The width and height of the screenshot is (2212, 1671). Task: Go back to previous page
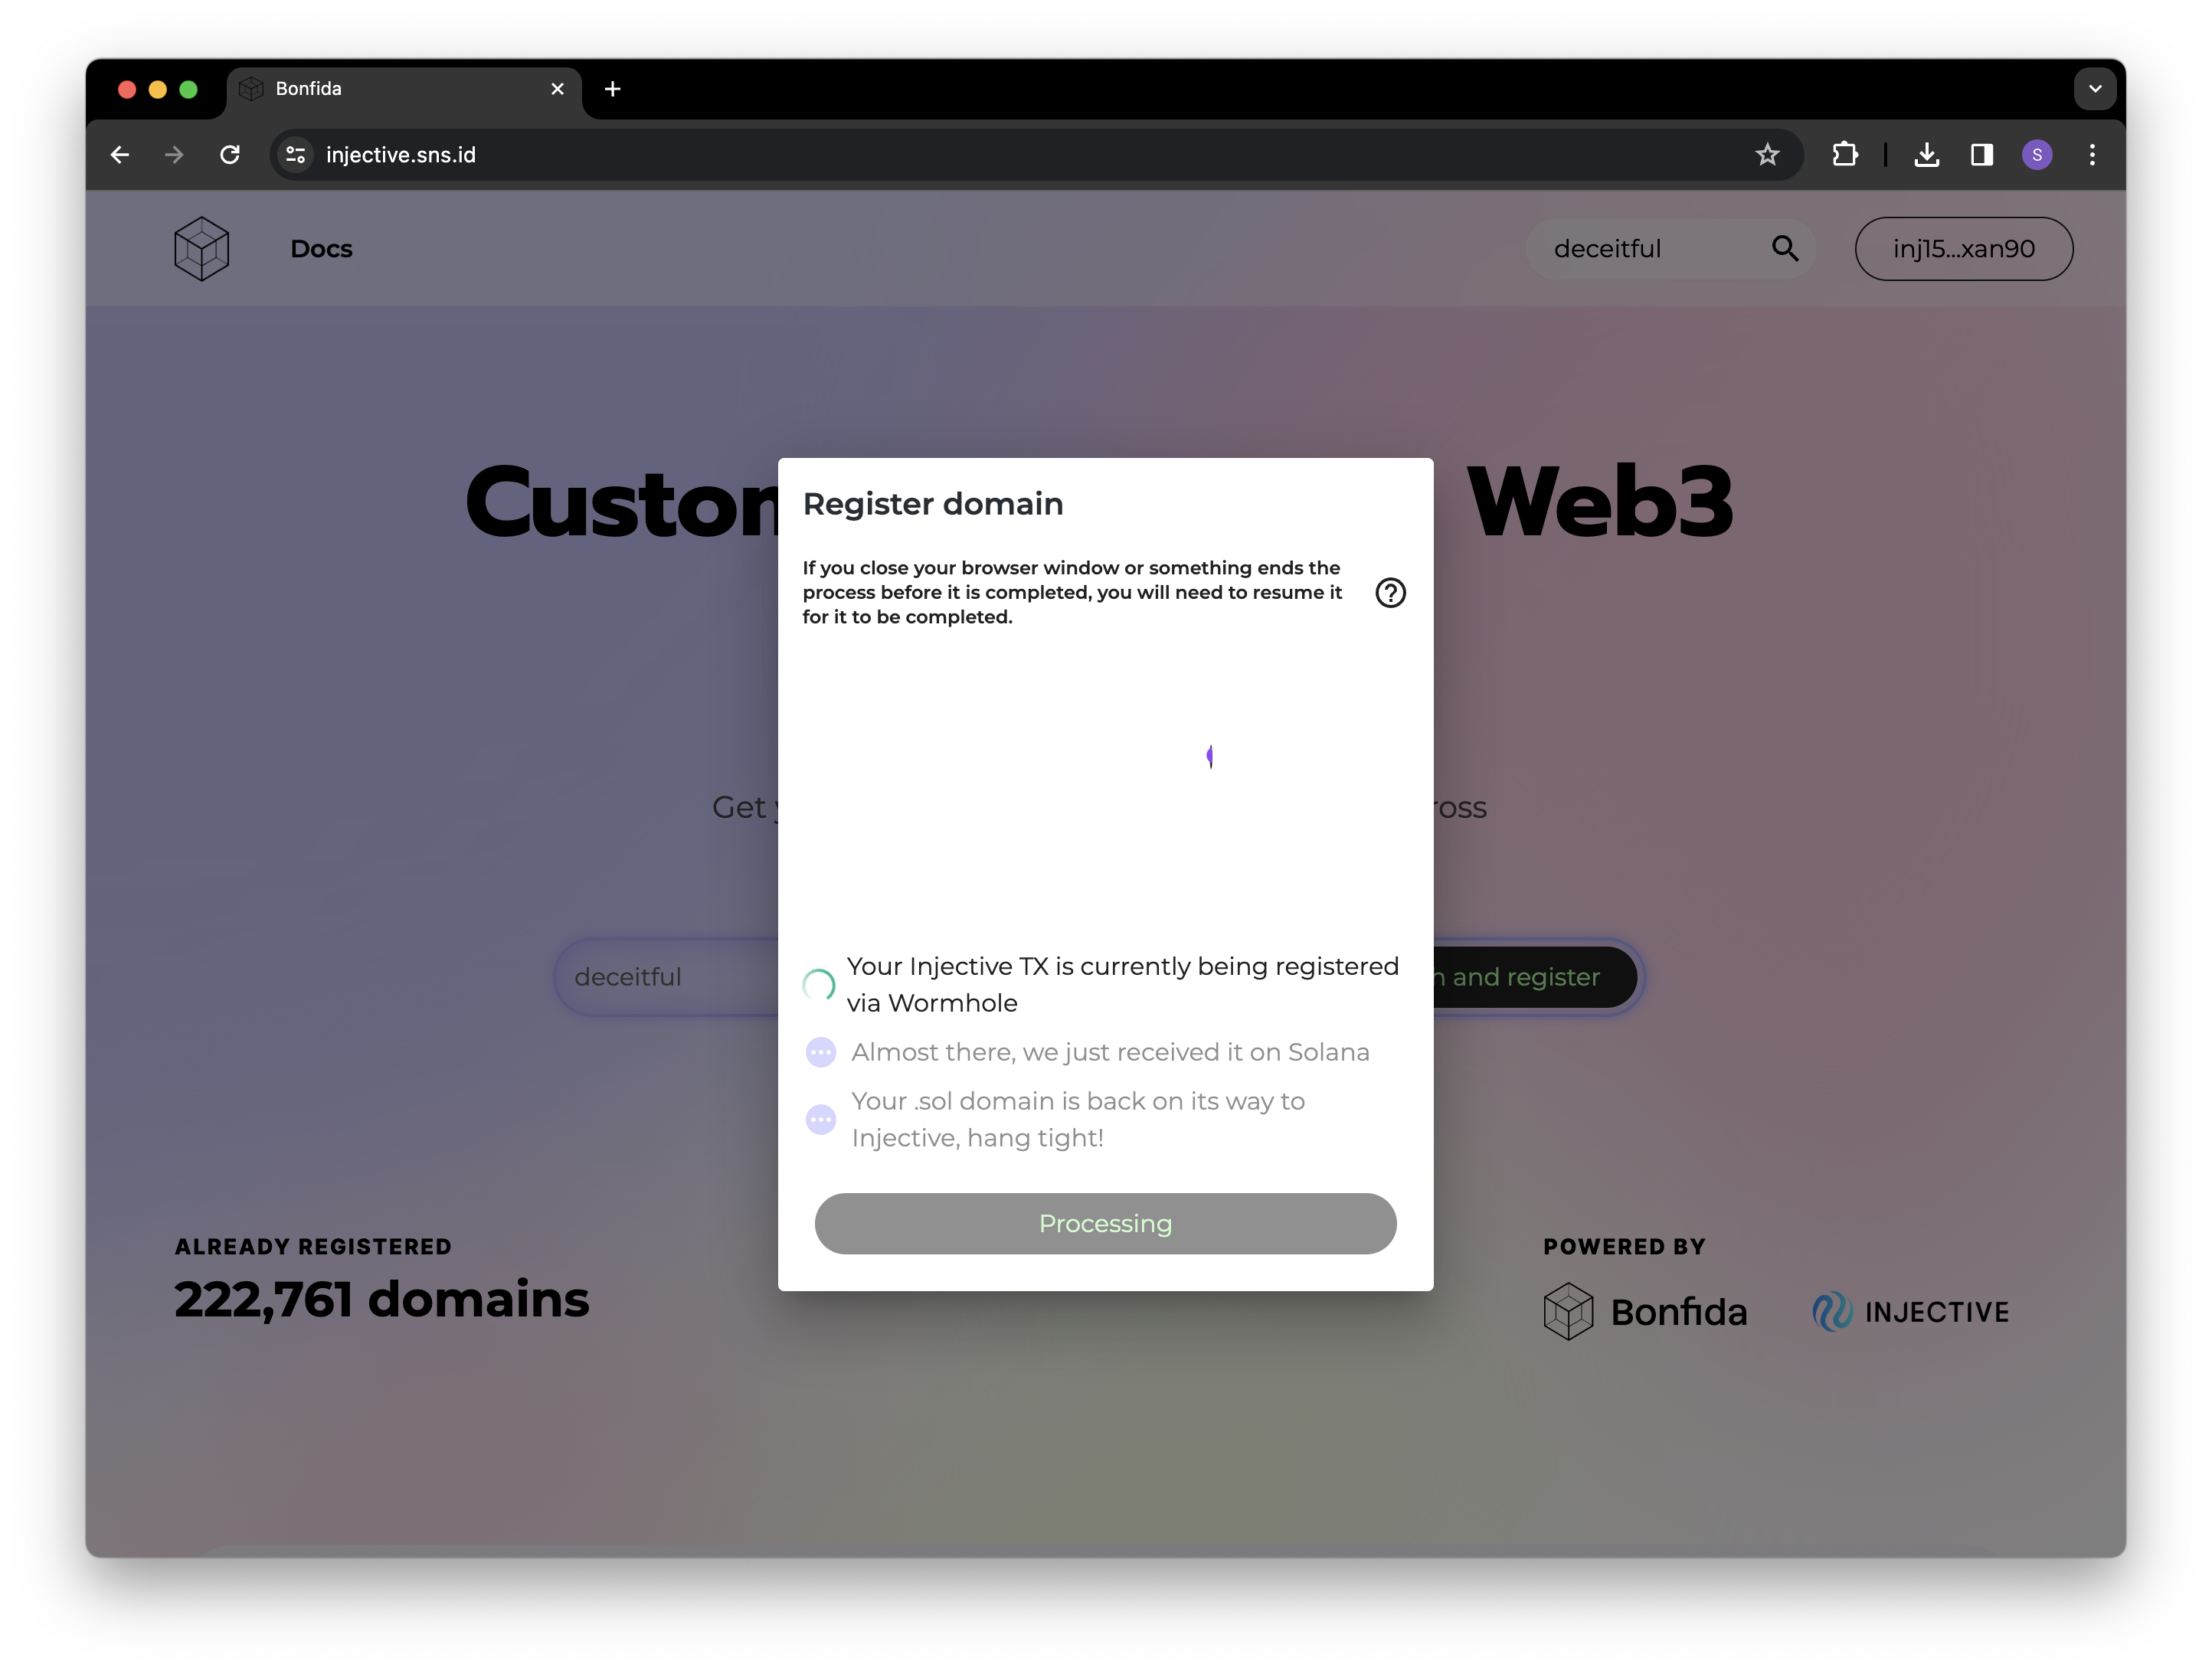tap(120, 155)
